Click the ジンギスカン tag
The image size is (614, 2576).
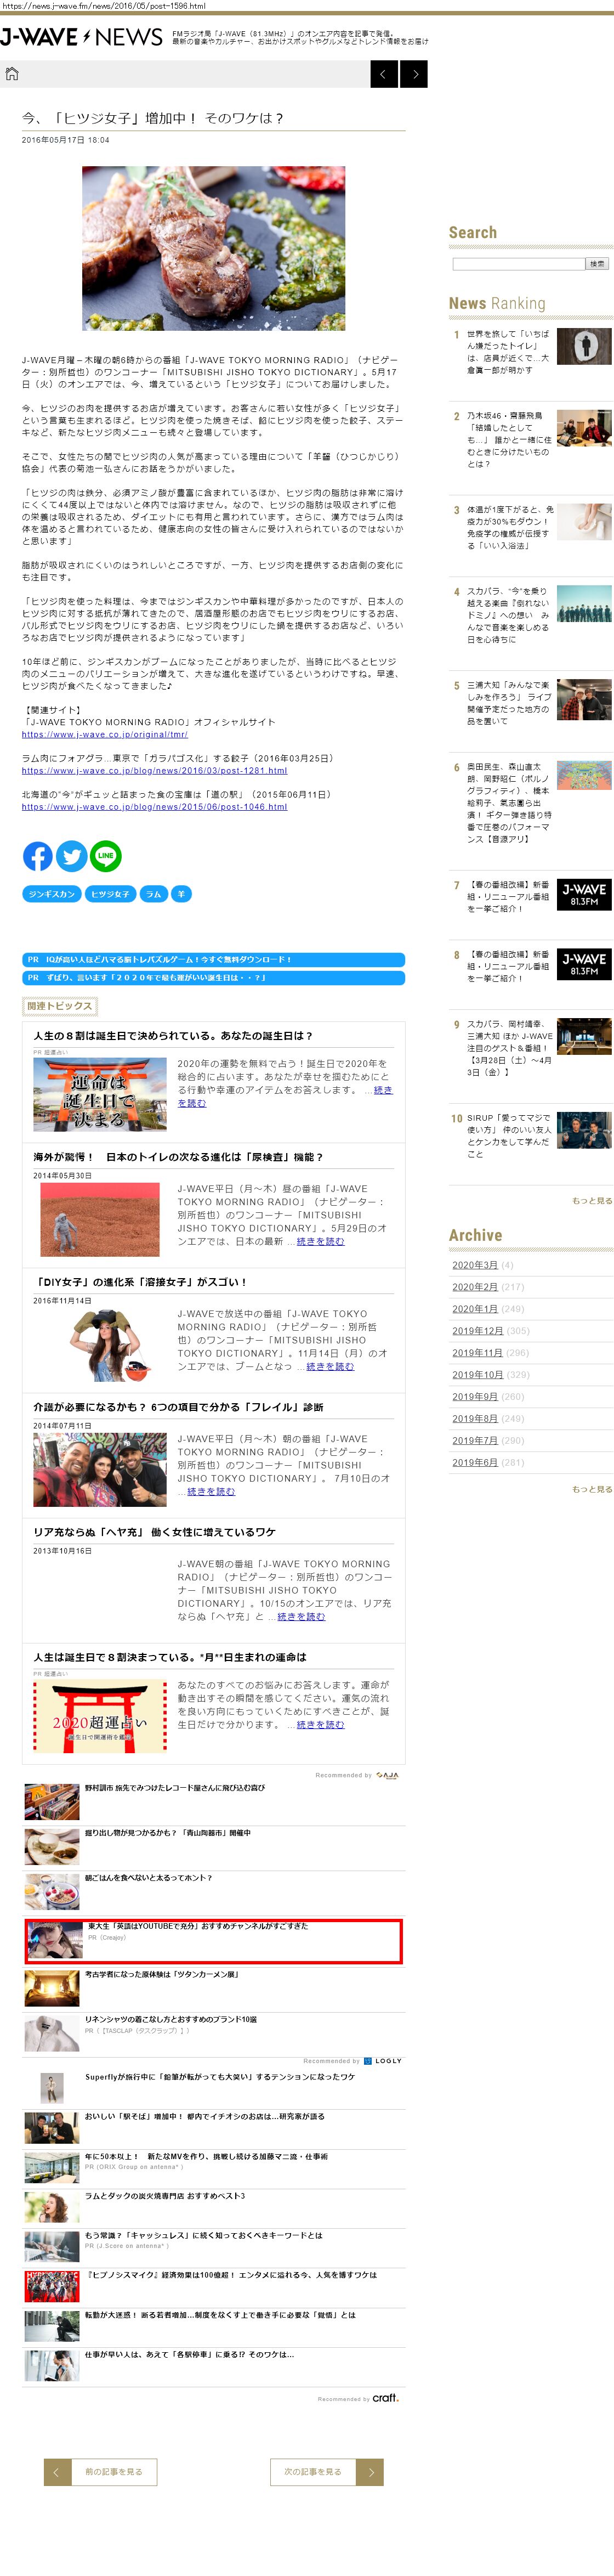coord(52,894)
